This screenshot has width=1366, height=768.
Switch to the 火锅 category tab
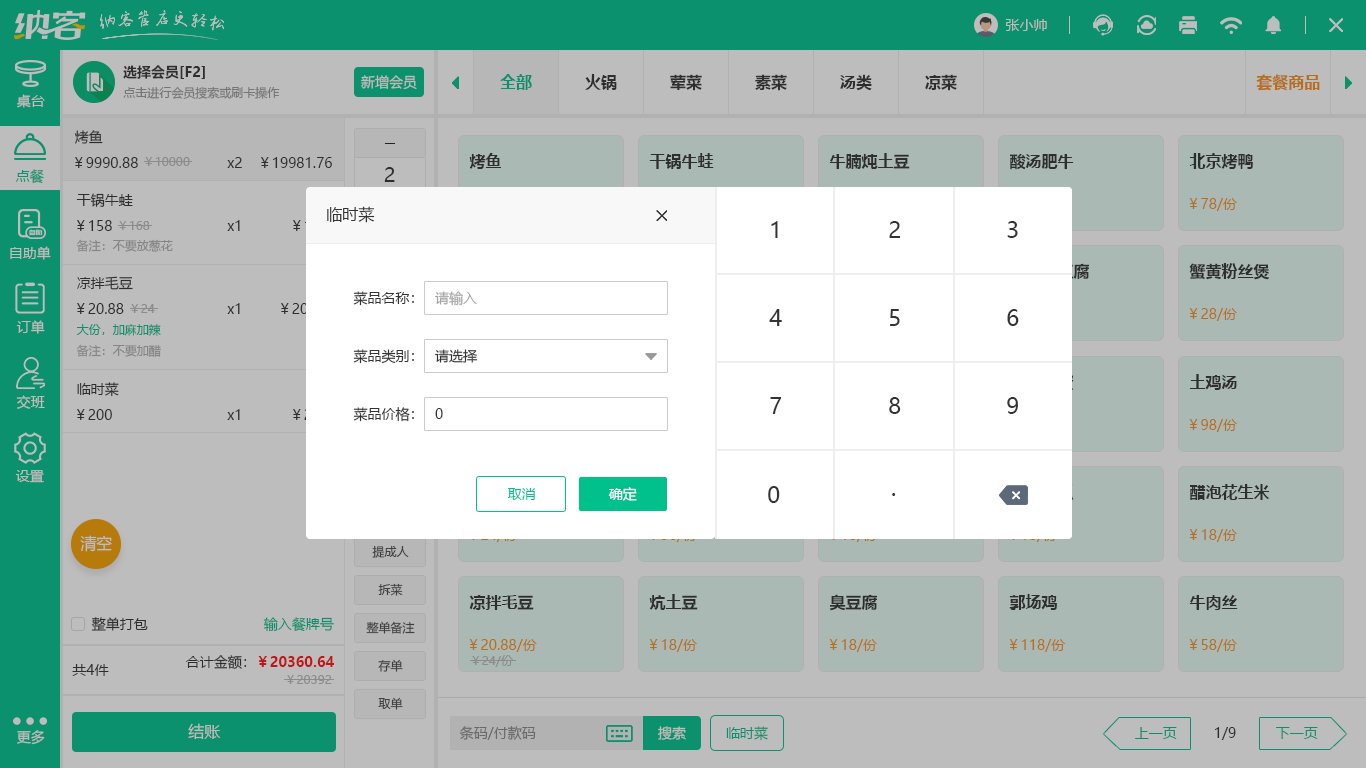(x=600, y=84)
